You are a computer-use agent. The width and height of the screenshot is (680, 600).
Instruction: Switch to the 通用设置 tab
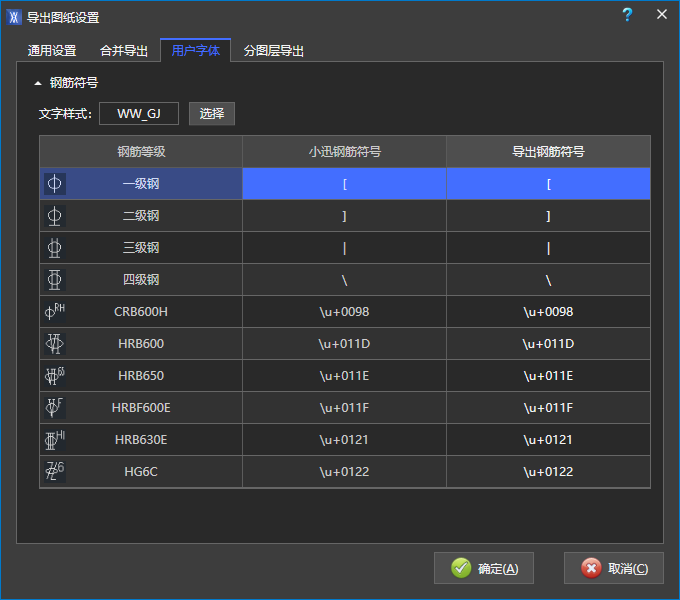coord(52,51)
